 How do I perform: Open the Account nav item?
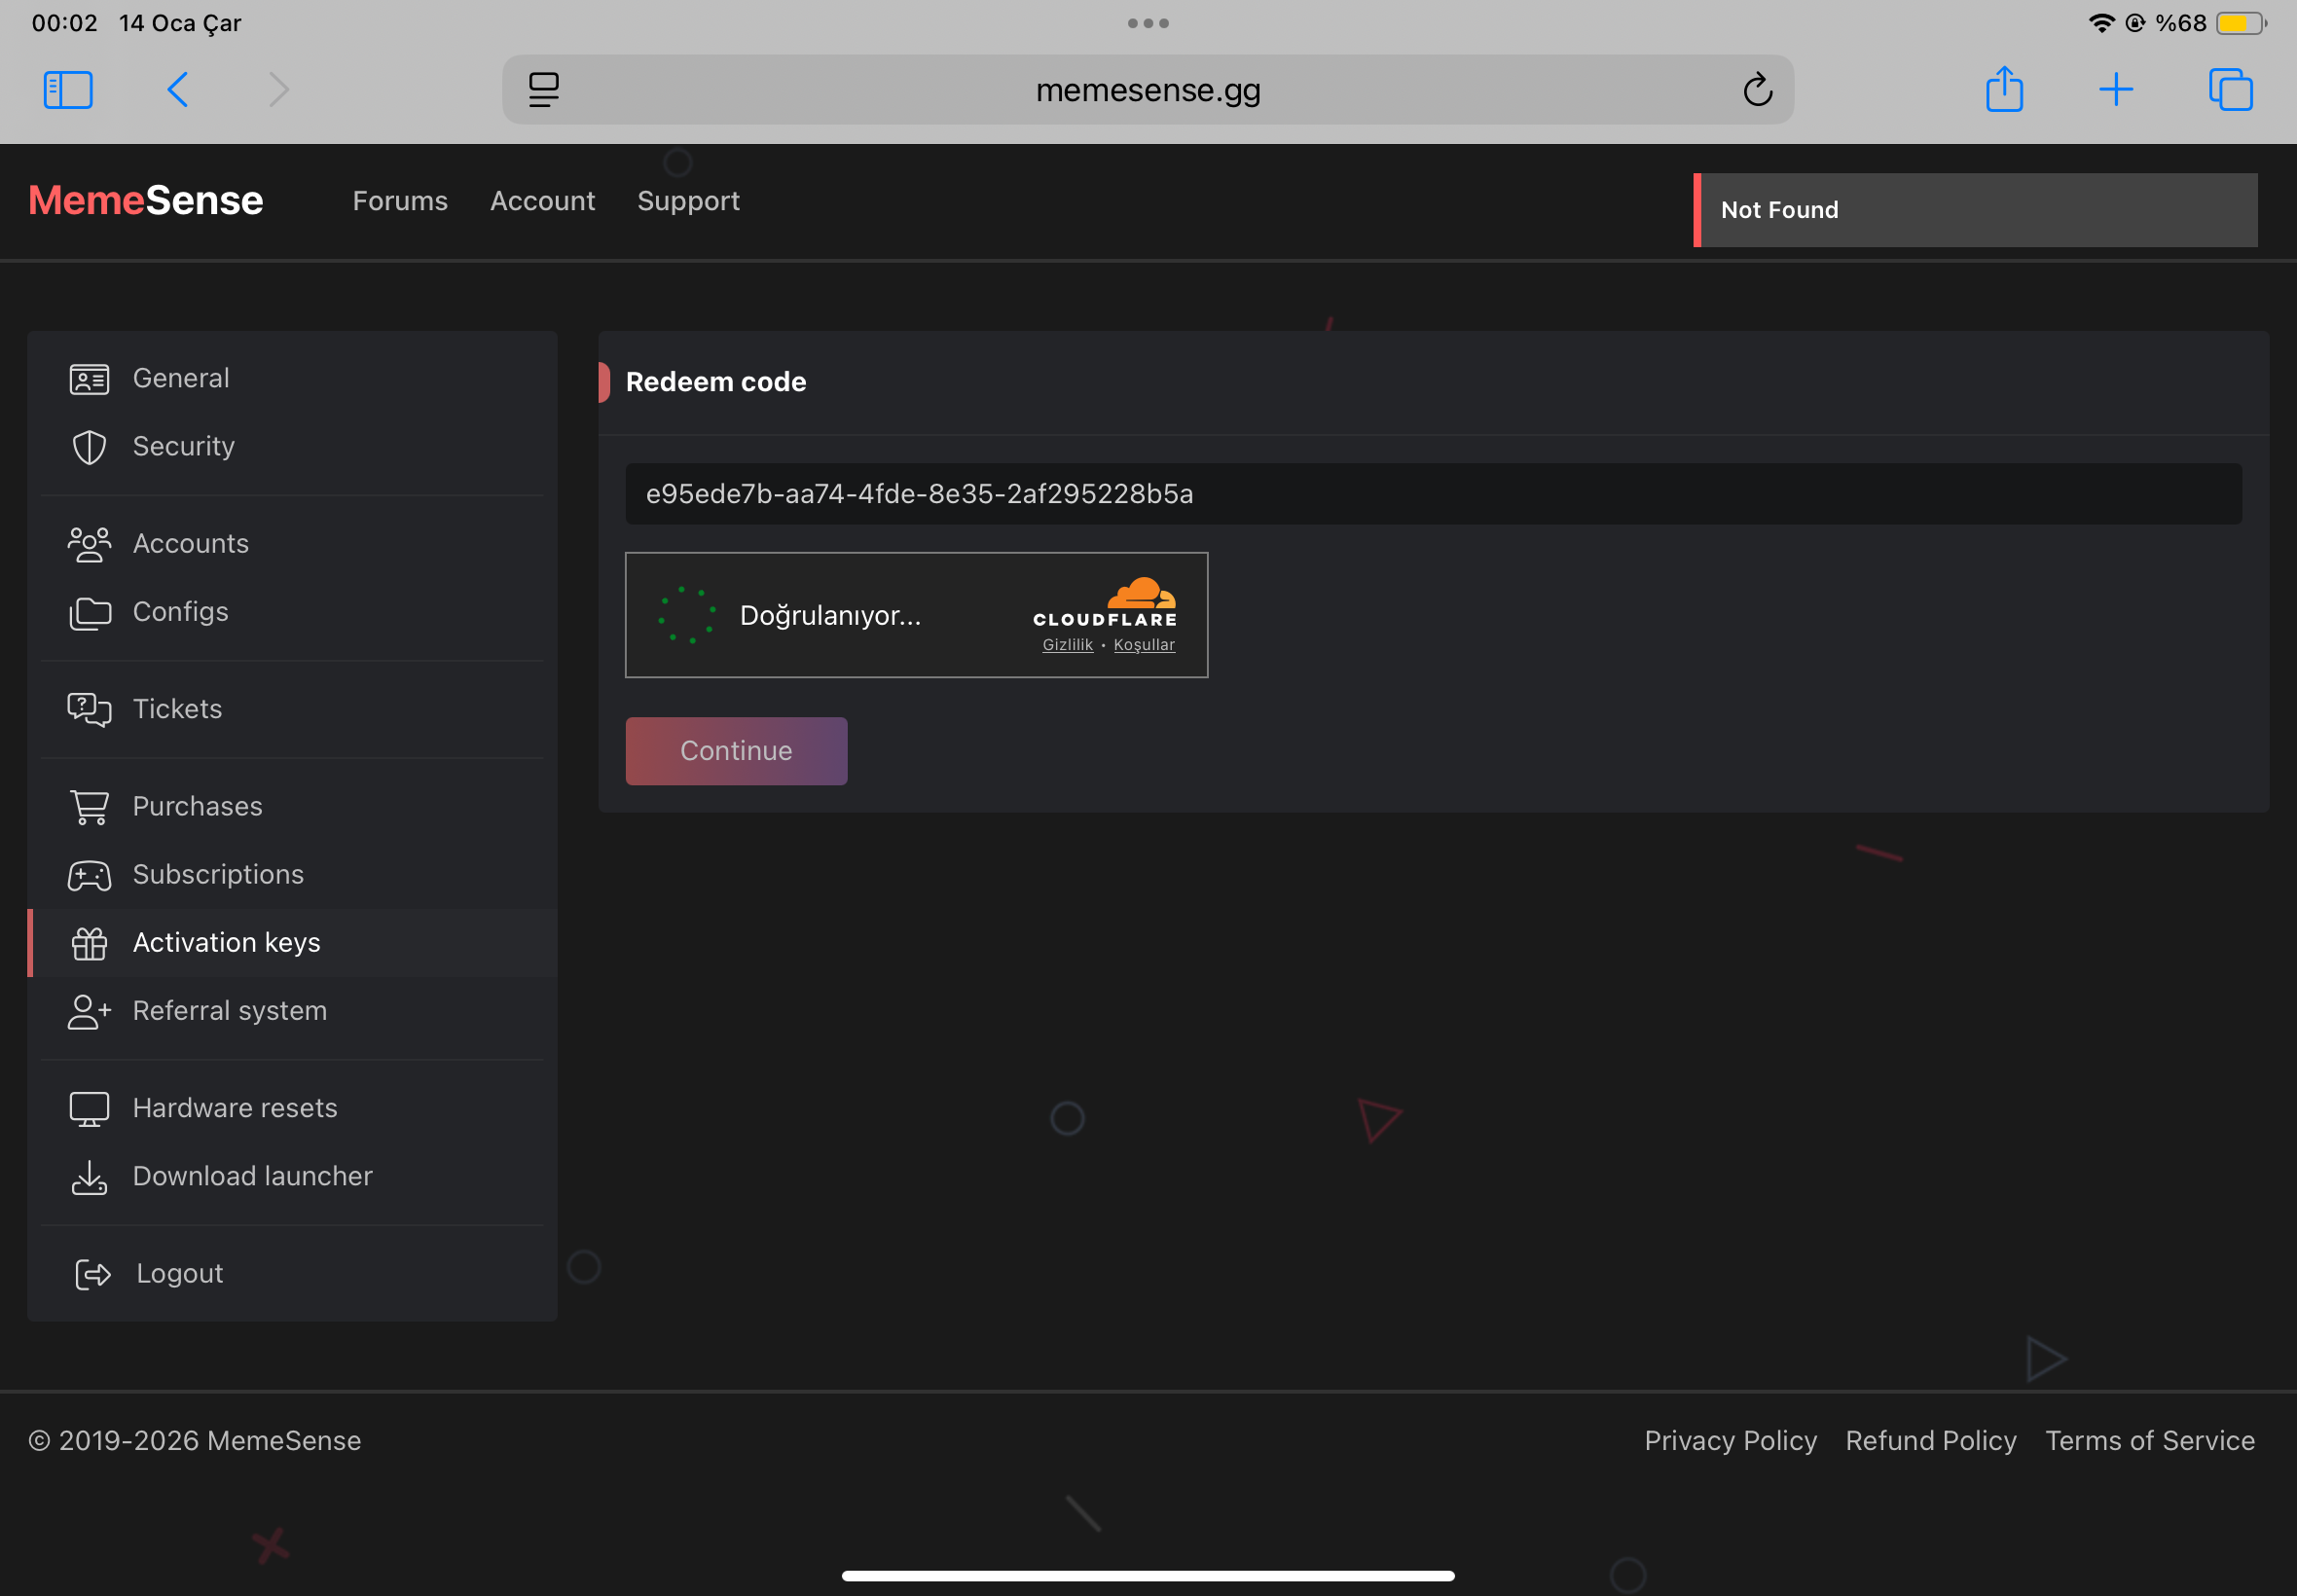(x=542, y=201)
